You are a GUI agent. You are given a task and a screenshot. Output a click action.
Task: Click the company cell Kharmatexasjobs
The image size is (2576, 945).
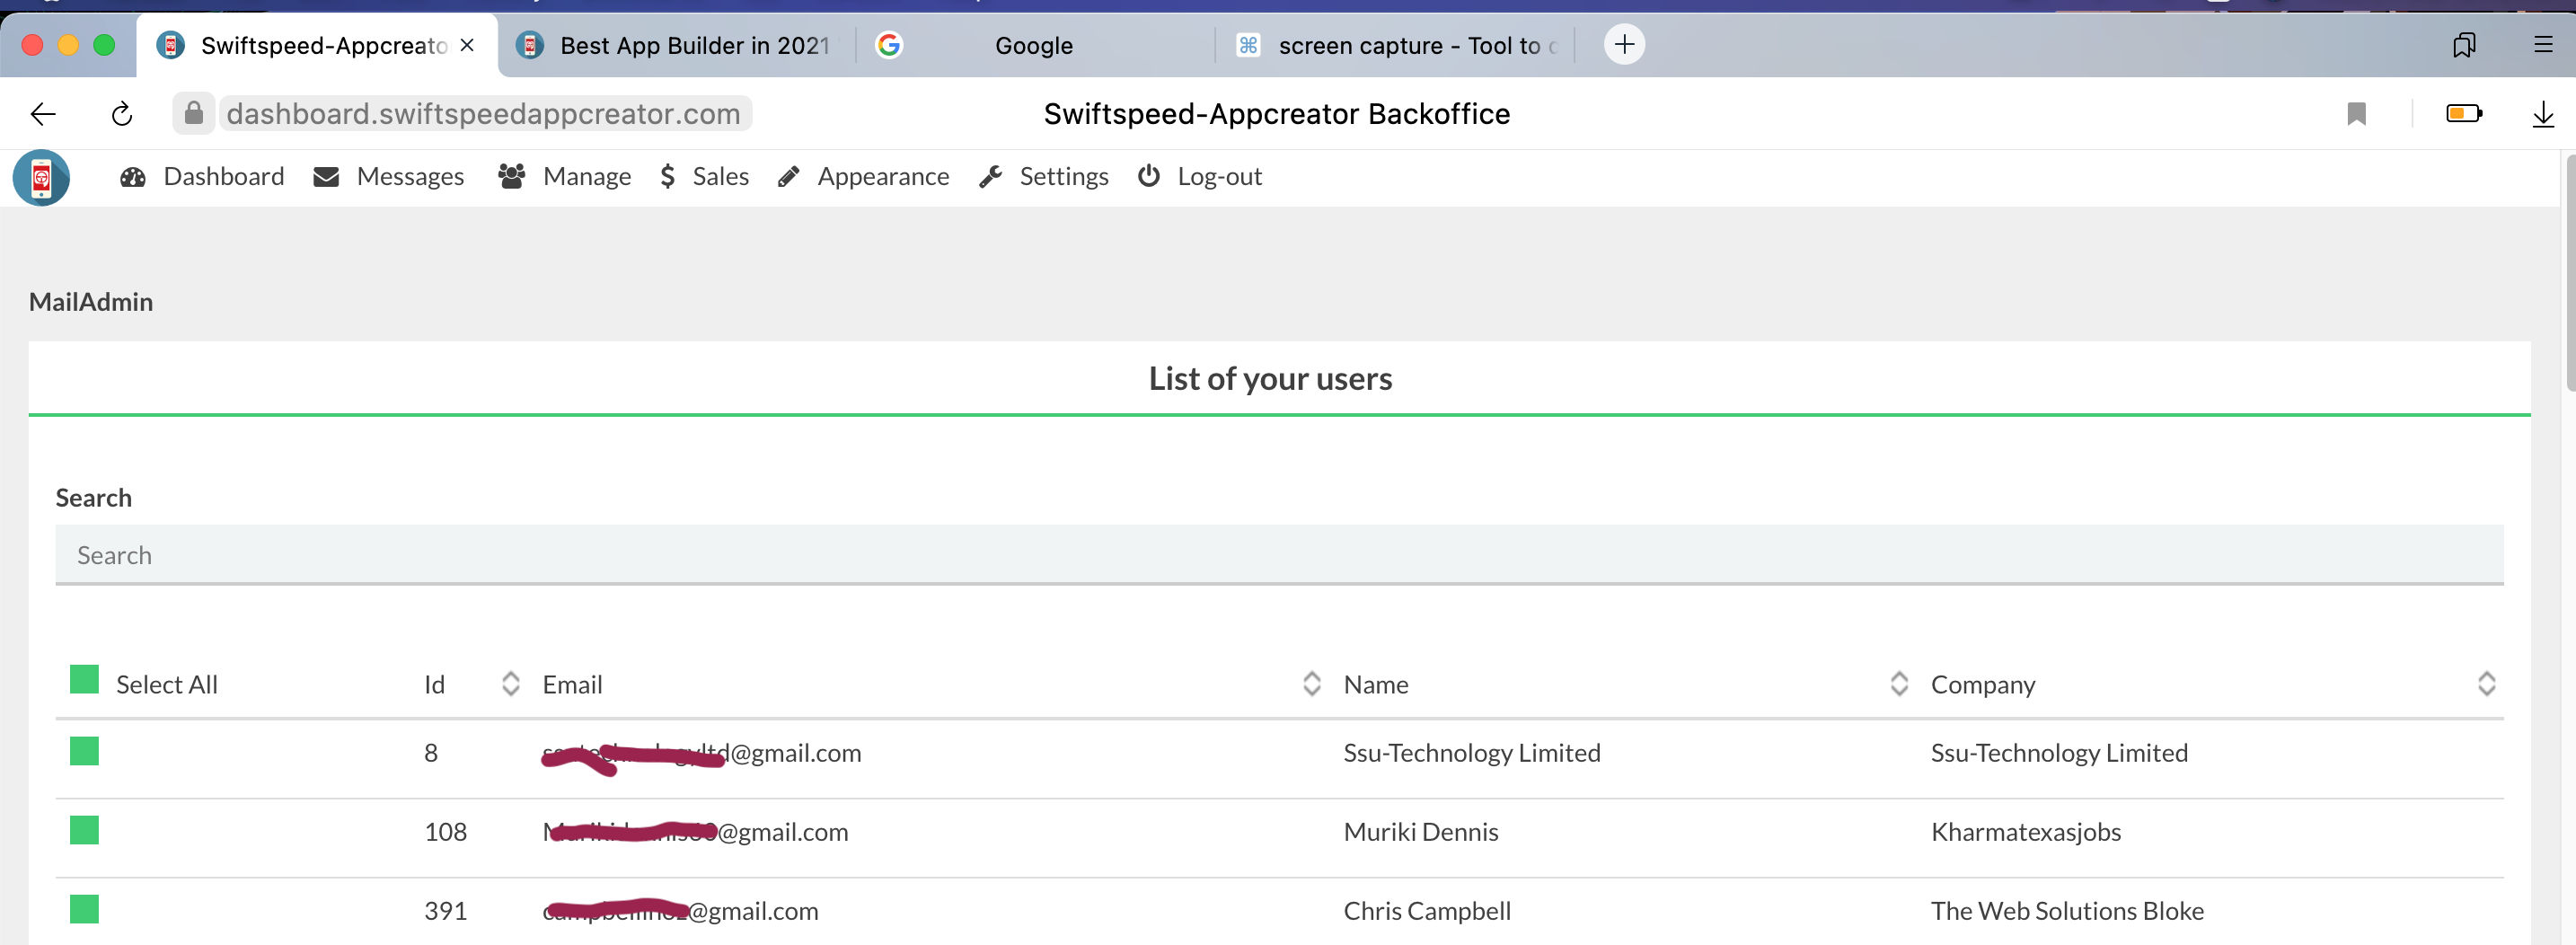[2026, 833]
